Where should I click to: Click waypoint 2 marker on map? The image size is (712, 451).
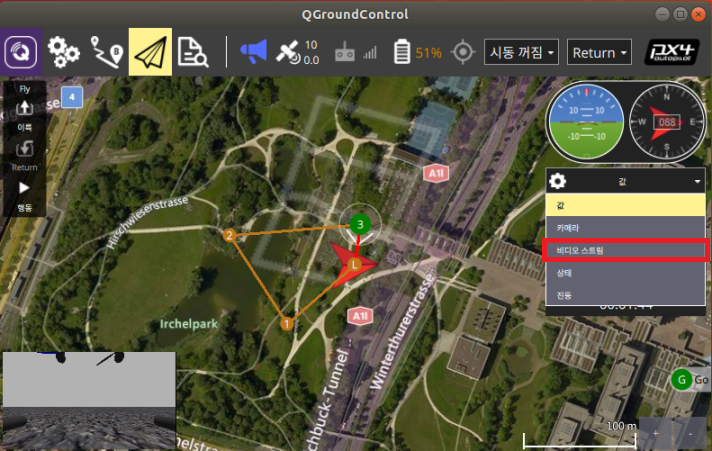pyautogui.click(x=229, y=235)
